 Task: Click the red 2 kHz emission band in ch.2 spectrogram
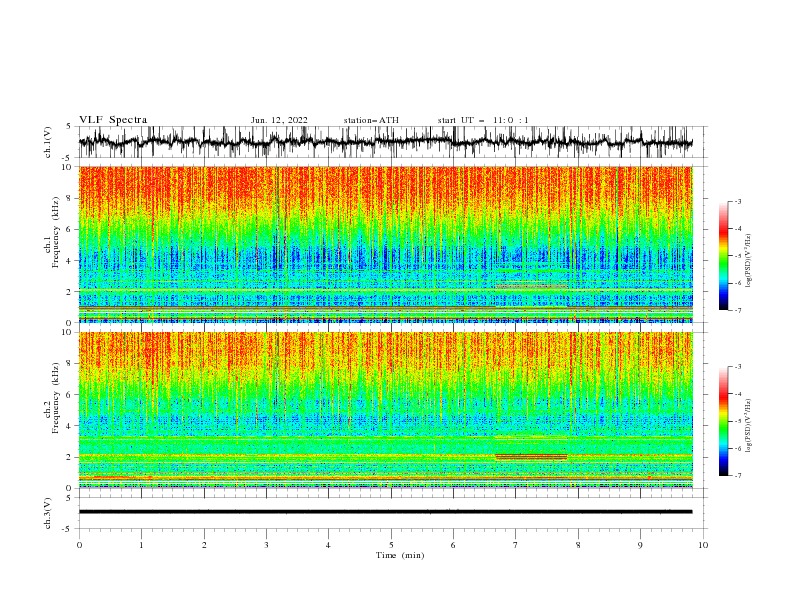coord(531,457)
